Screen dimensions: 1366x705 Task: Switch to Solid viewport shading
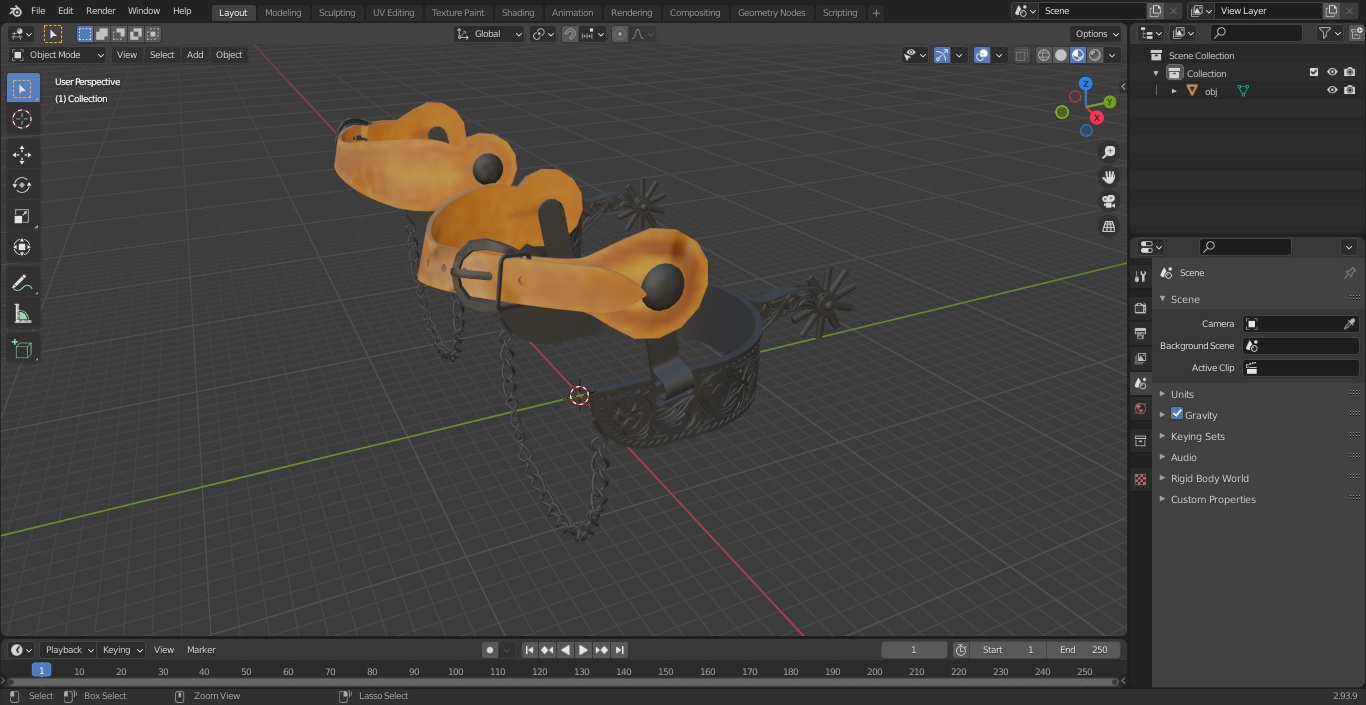(1061, 55)
